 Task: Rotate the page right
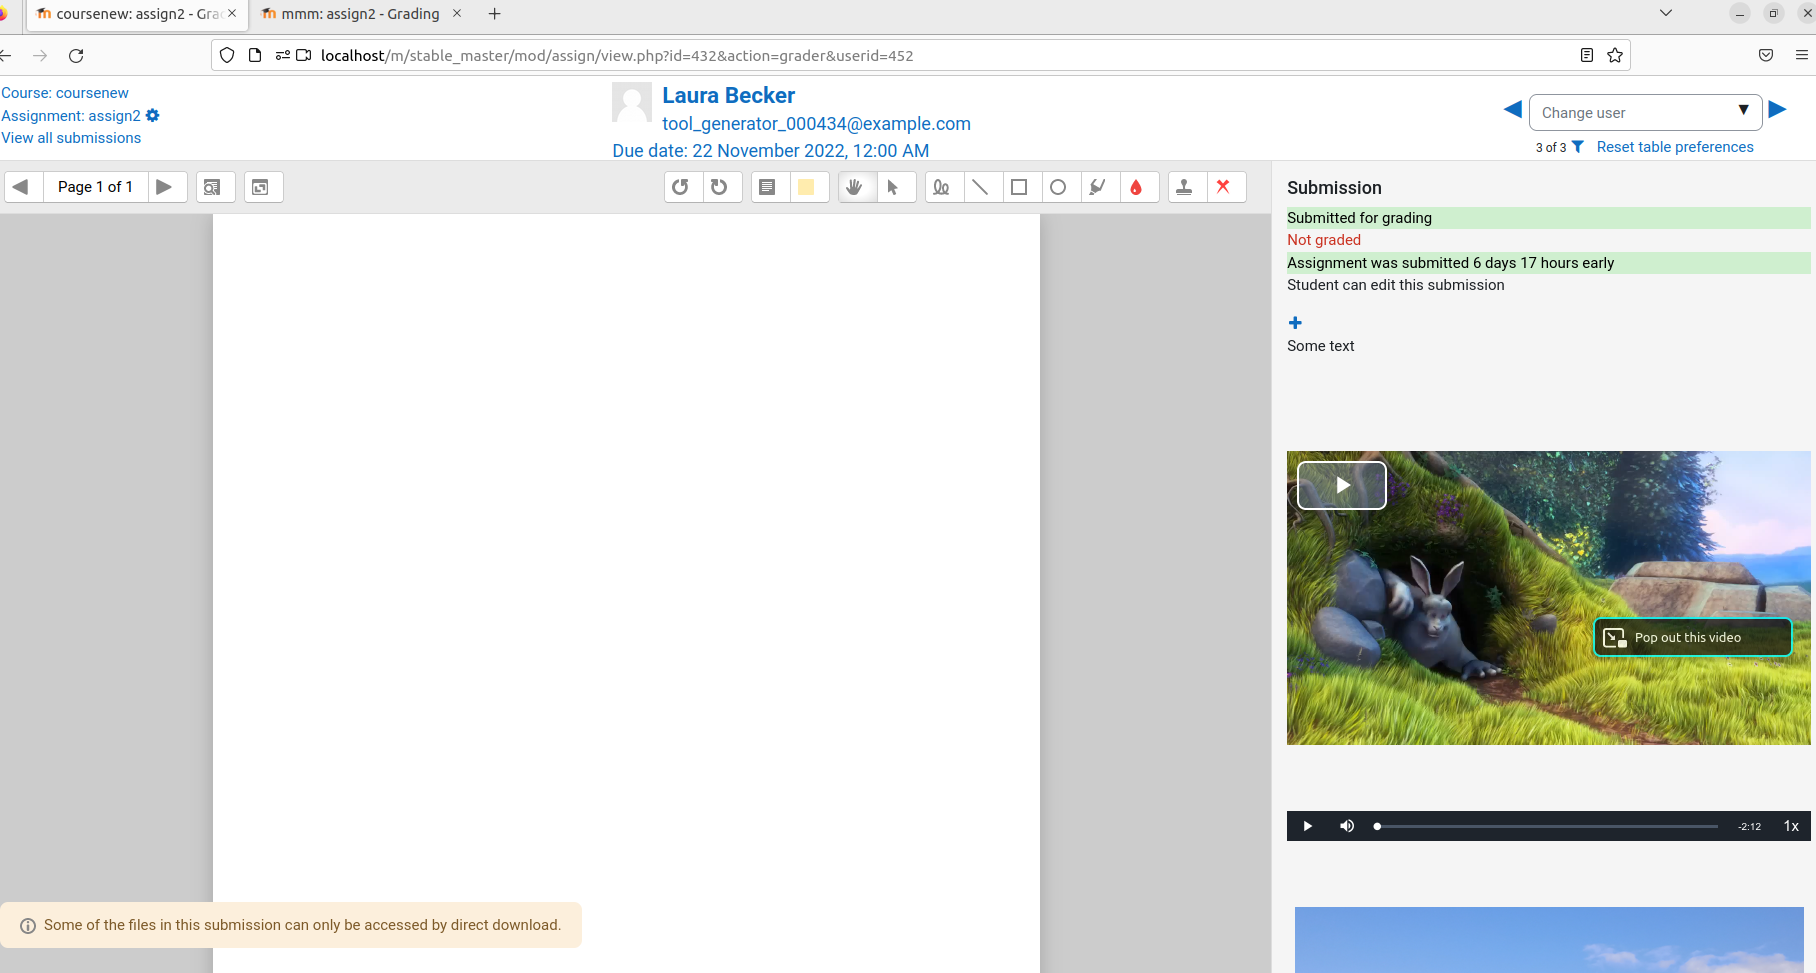click(721, 187)
